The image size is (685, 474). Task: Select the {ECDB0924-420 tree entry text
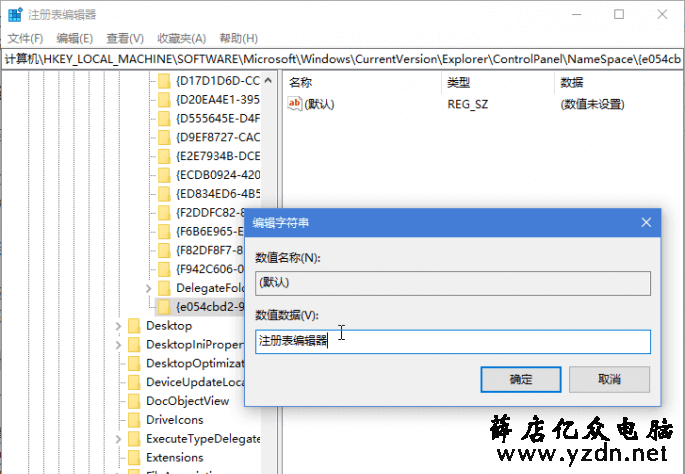[218, 175]
